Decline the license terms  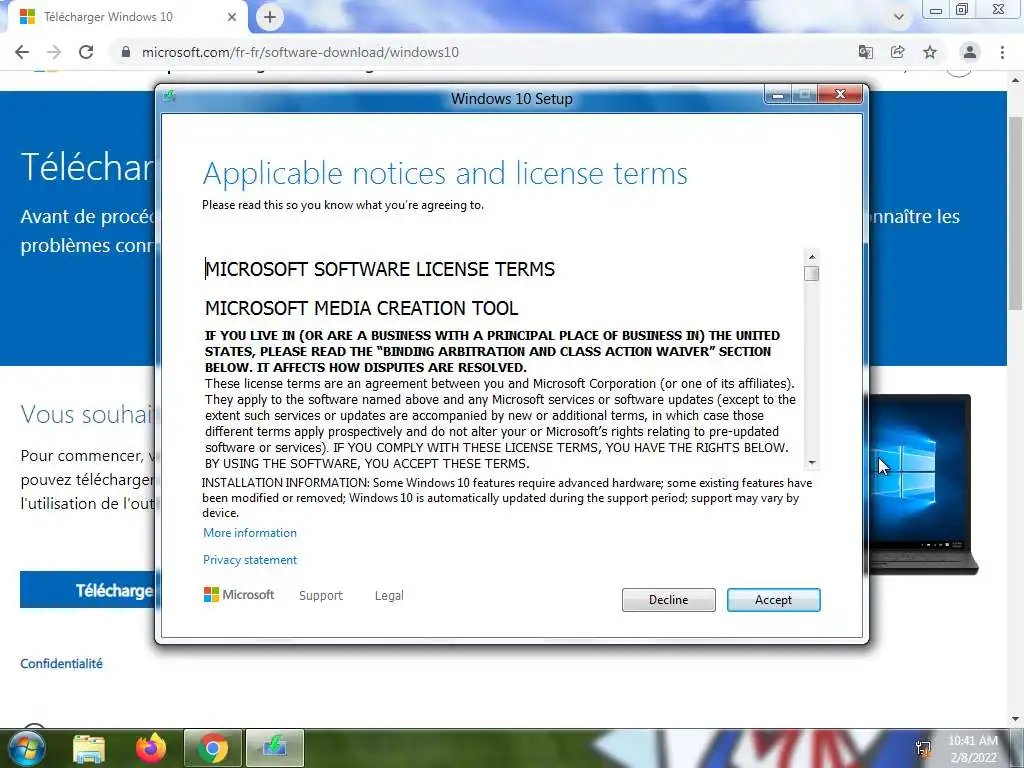(668, 600)
